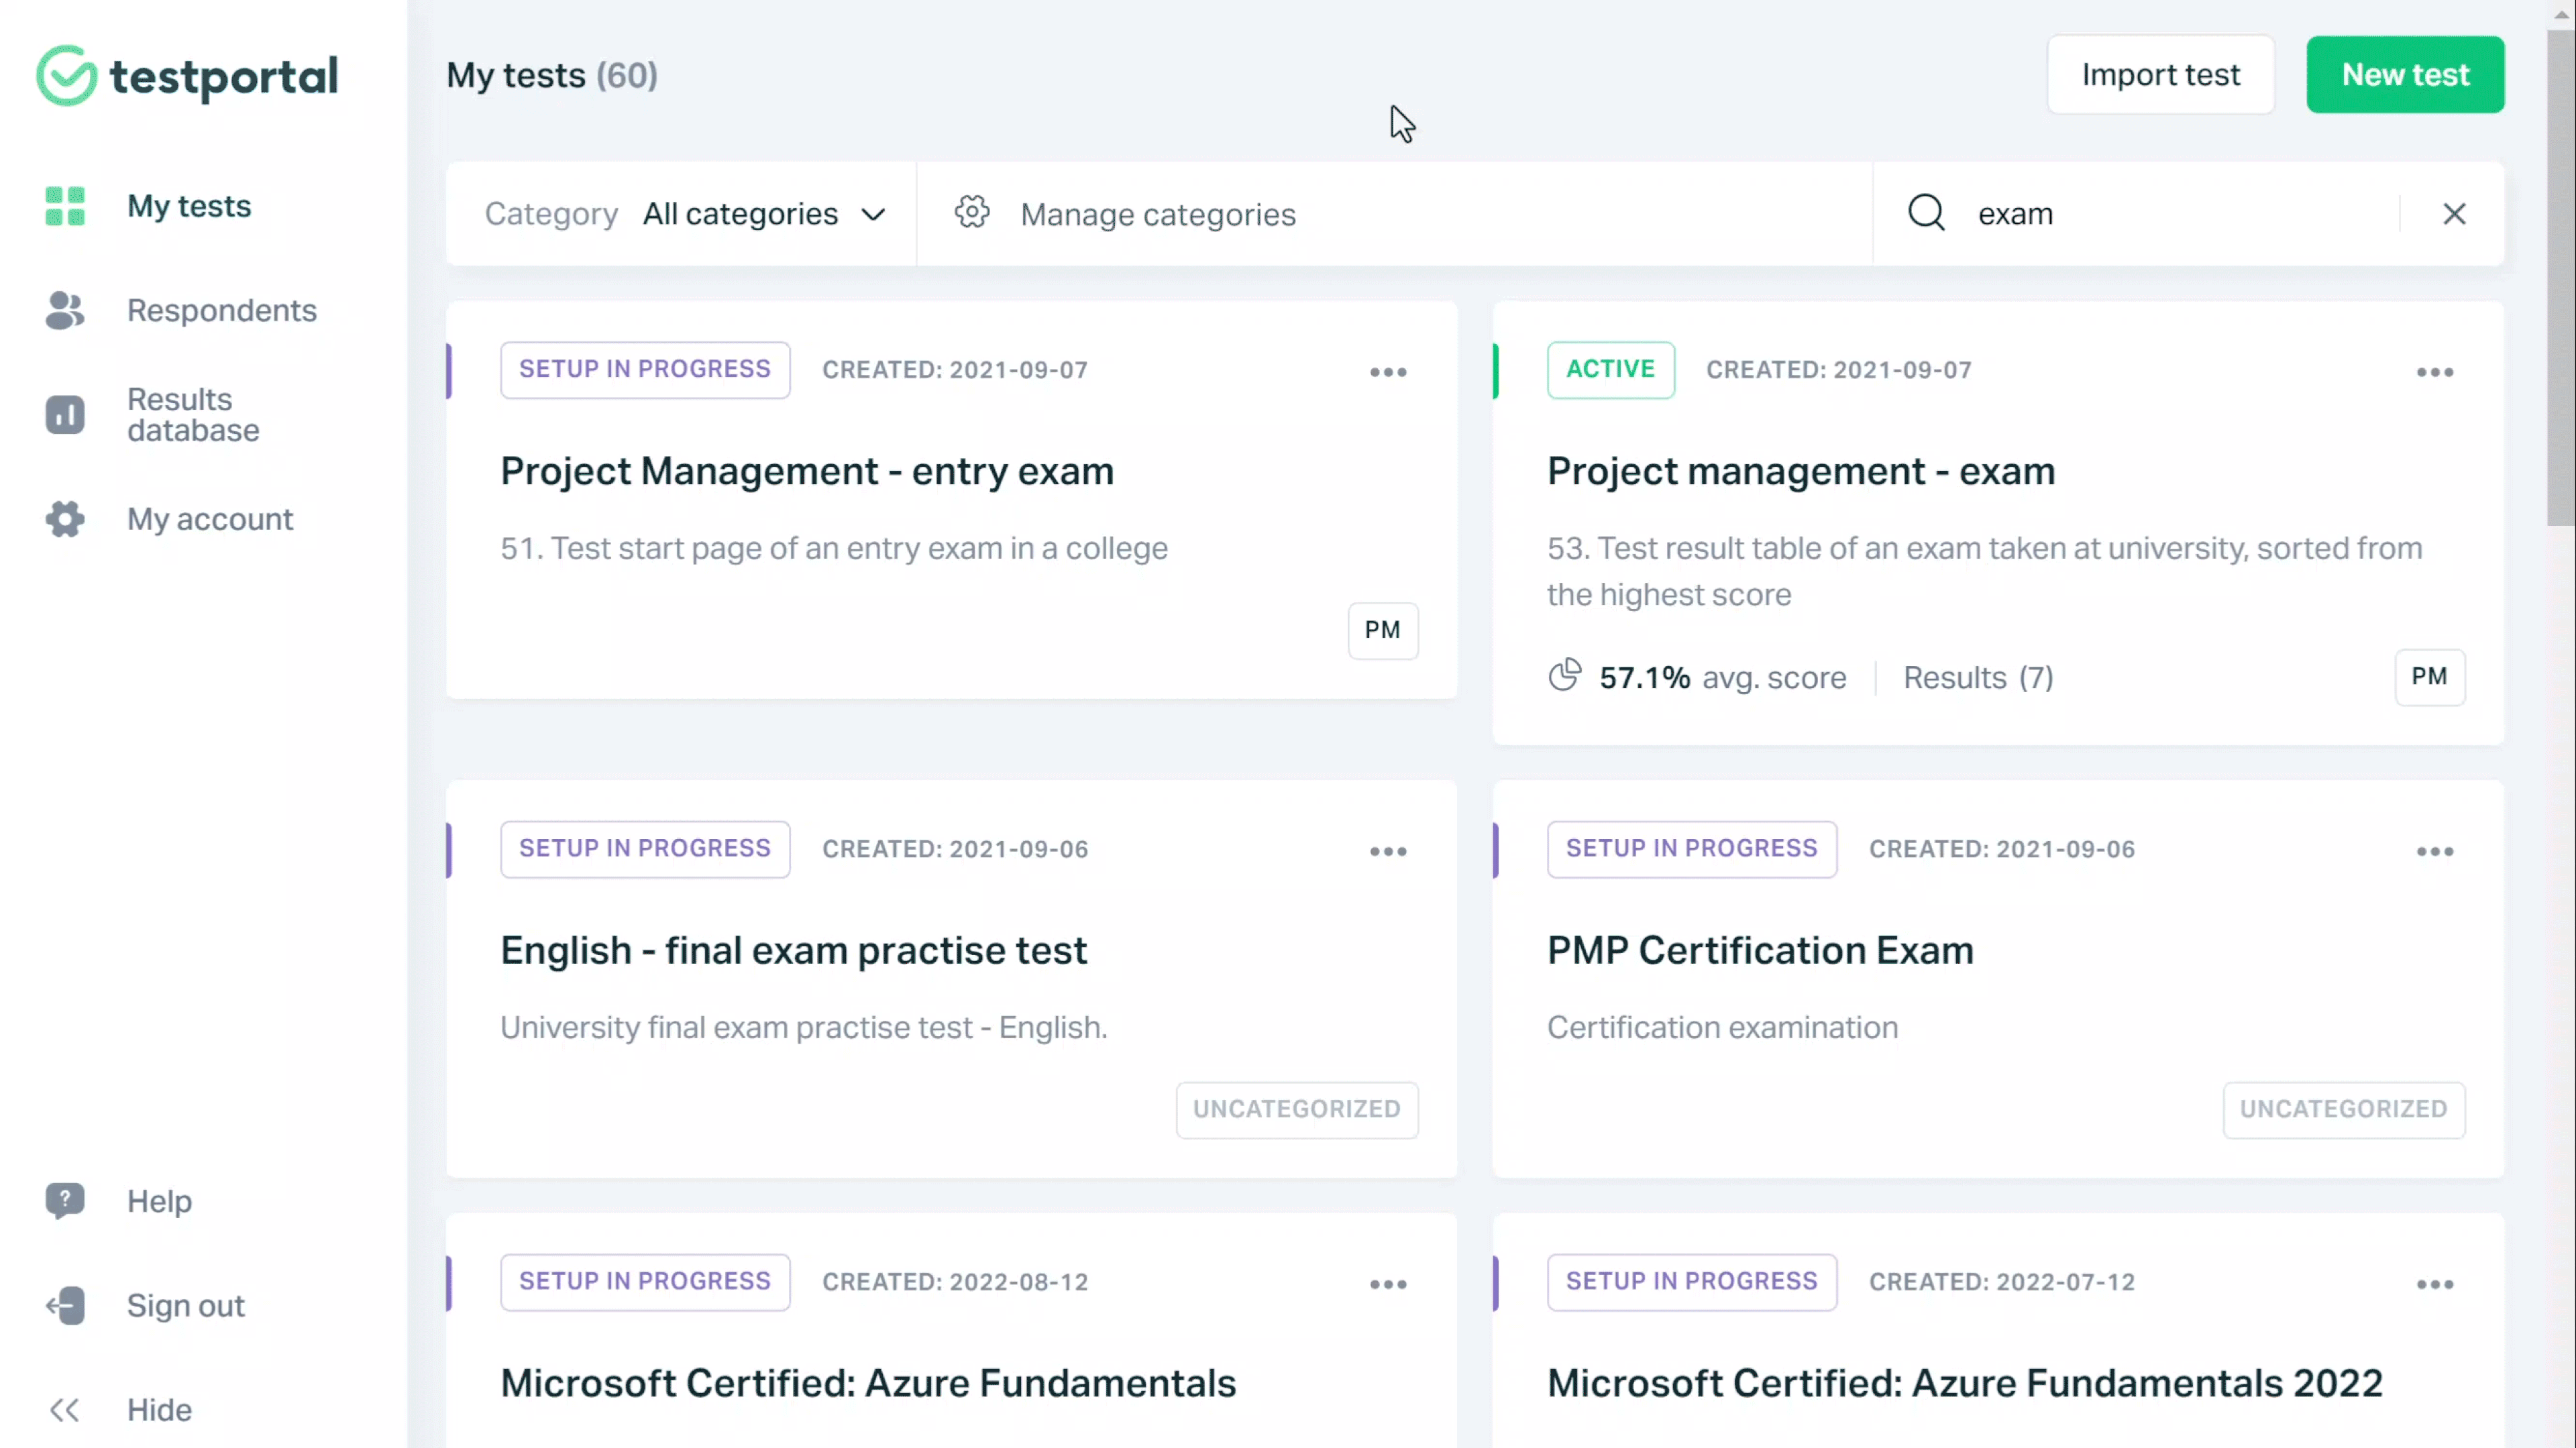Click the testportal logo
Viewport: 2576px width, 1448px height.
[x=187, y=76]
